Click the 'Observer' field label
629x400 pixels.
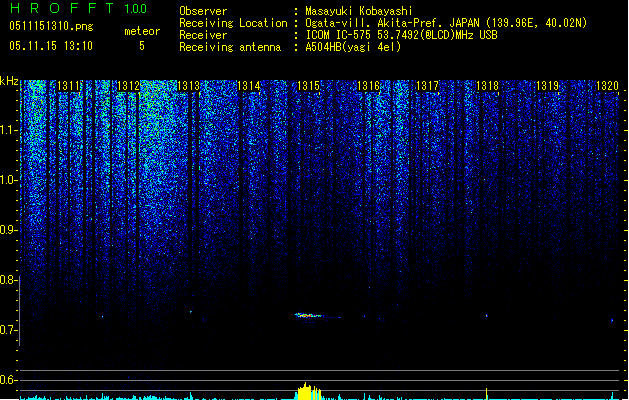(203, 11)
